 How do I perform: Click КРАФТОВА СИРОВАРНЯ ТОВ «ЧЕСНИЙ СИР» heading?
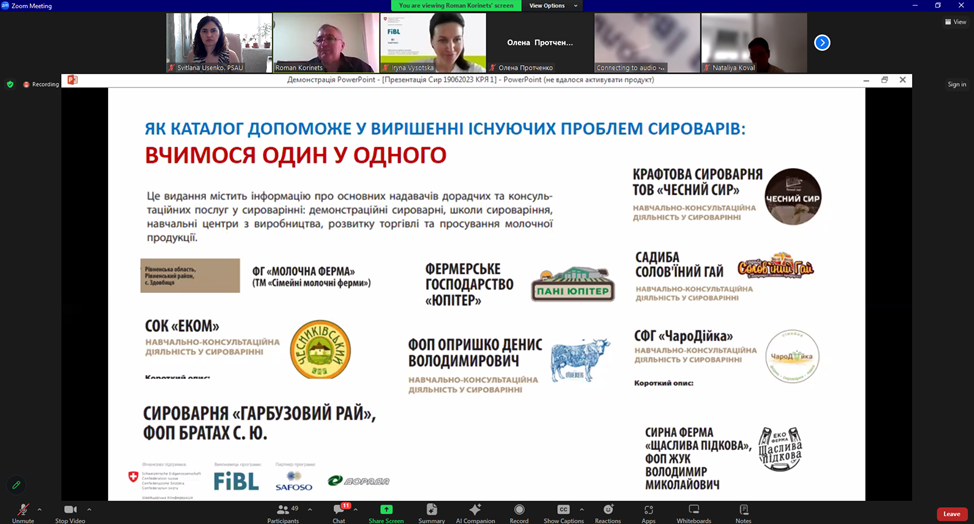tap(698, 182)
